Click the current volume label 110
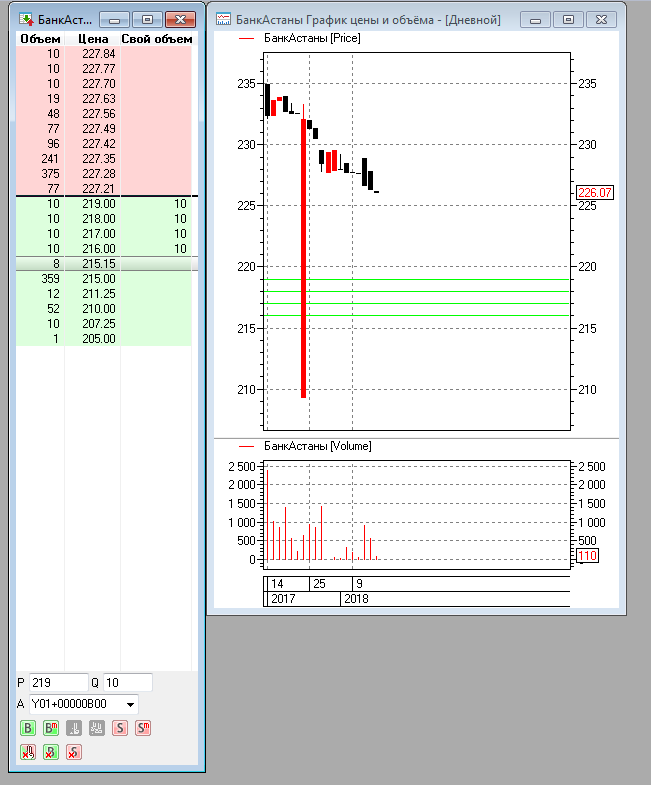The image size is (651, 785). tap(587, 556)
